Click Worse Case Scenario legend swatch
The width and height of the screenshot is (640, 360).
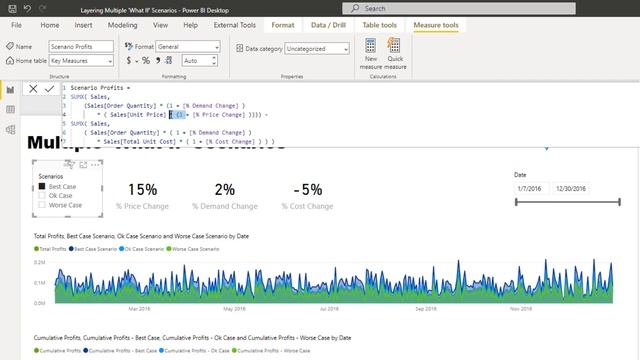point(169,249)
